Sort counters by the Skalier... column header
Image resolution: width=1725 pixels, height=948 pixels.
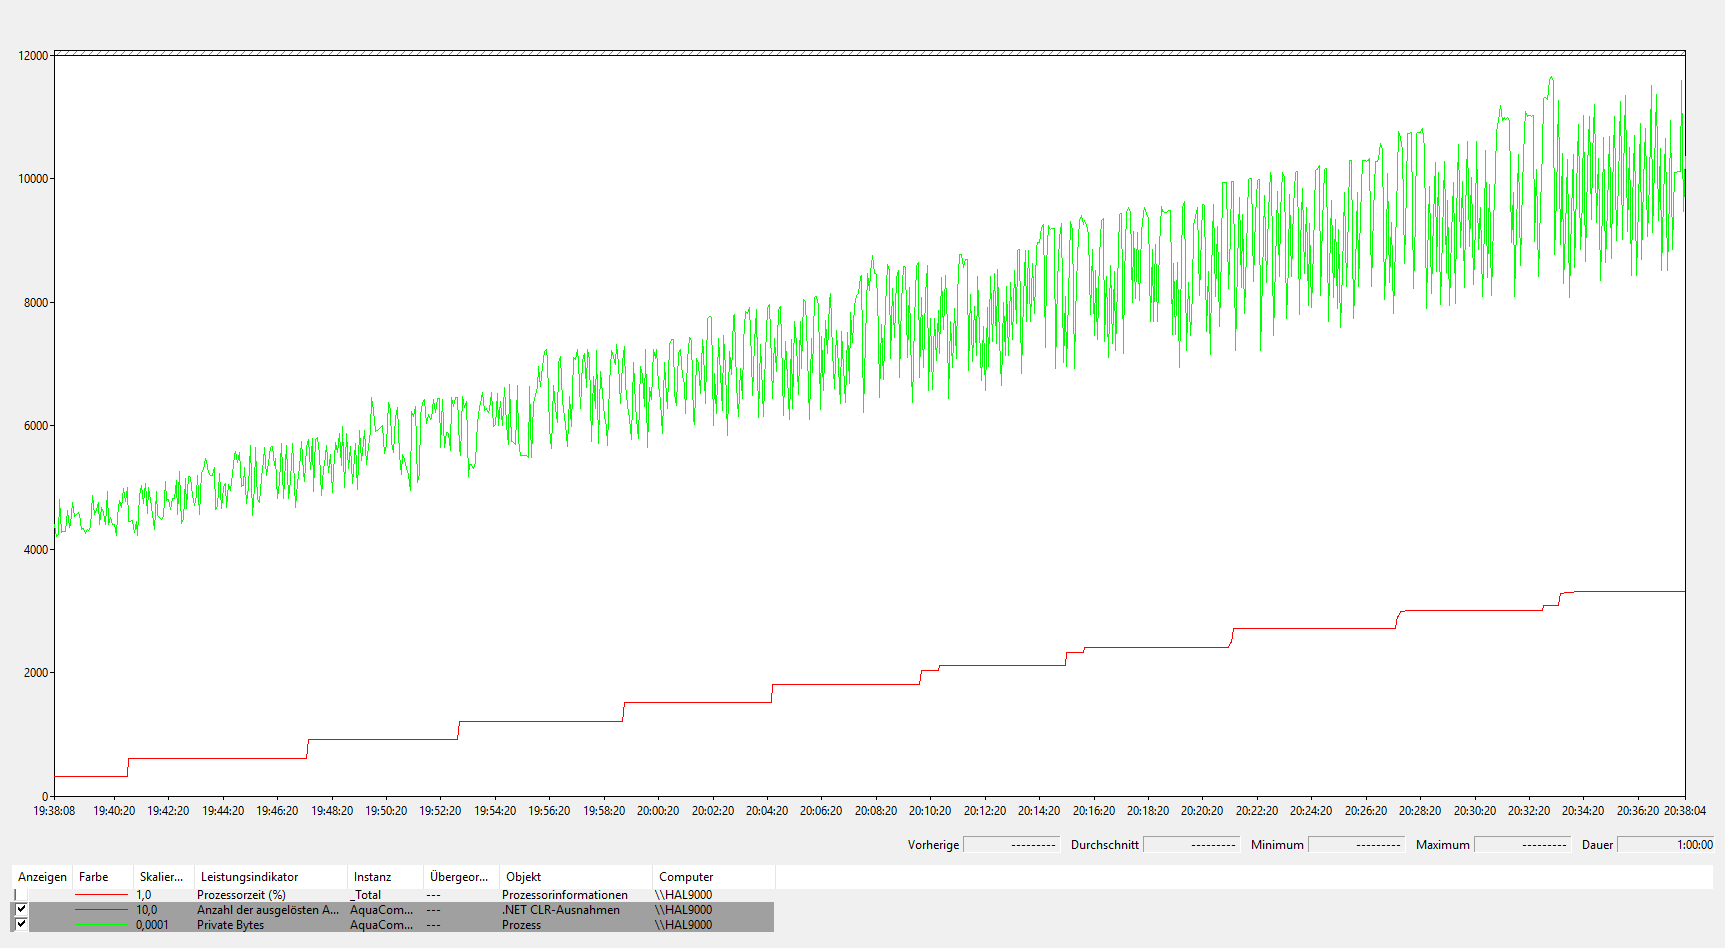[161, 877]
